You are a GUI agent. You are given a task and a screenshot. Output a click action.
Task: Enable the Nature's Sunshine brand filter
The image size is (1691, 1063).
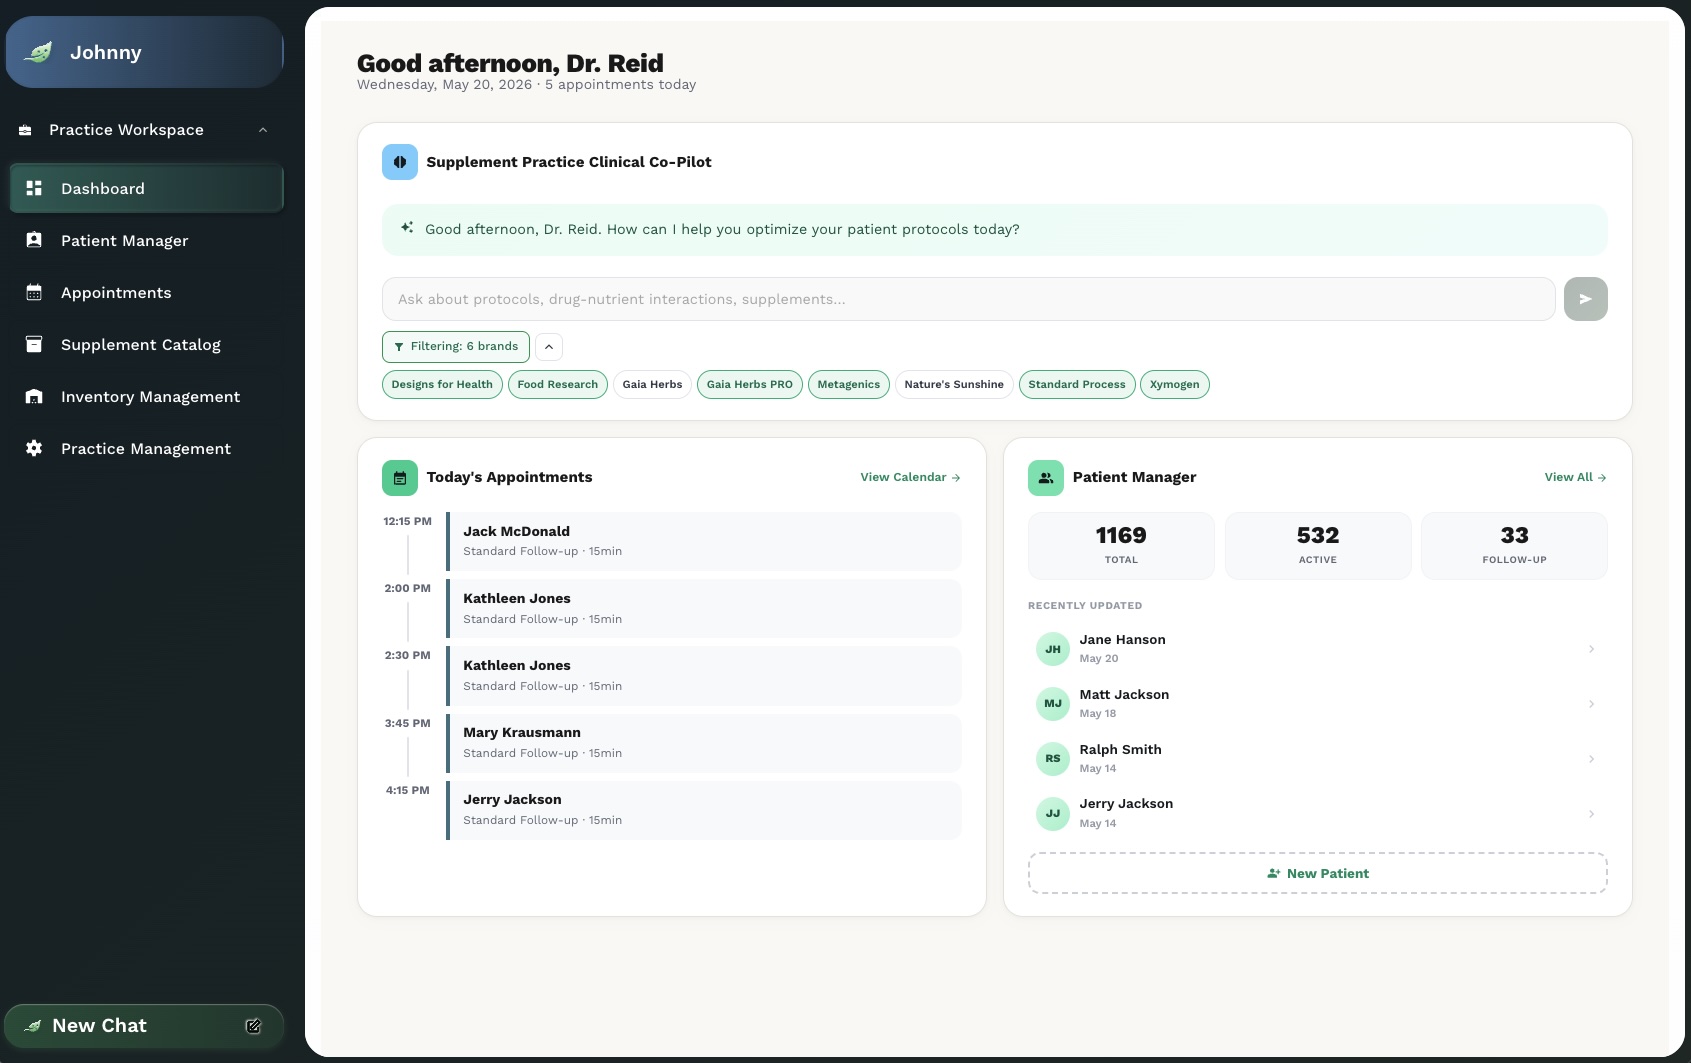pyautogui.click(x=954, y=385)
